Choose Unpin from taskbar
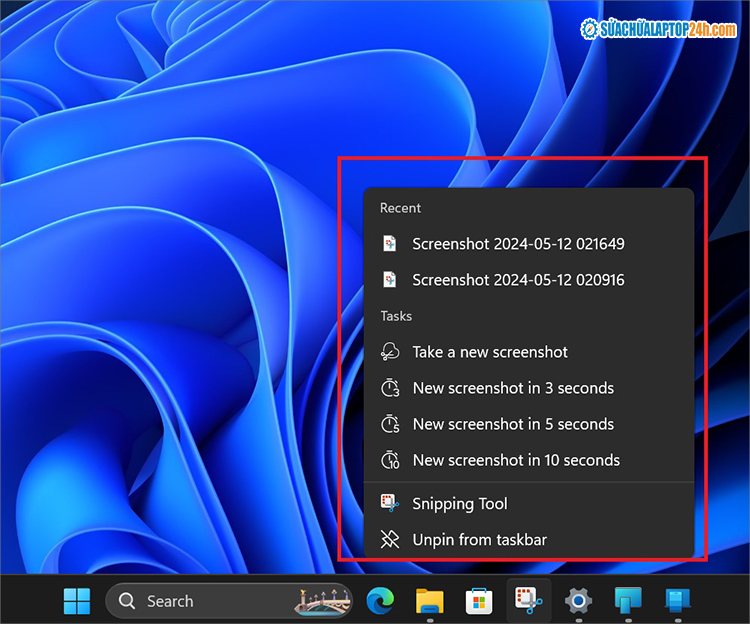 coord(529,540)
